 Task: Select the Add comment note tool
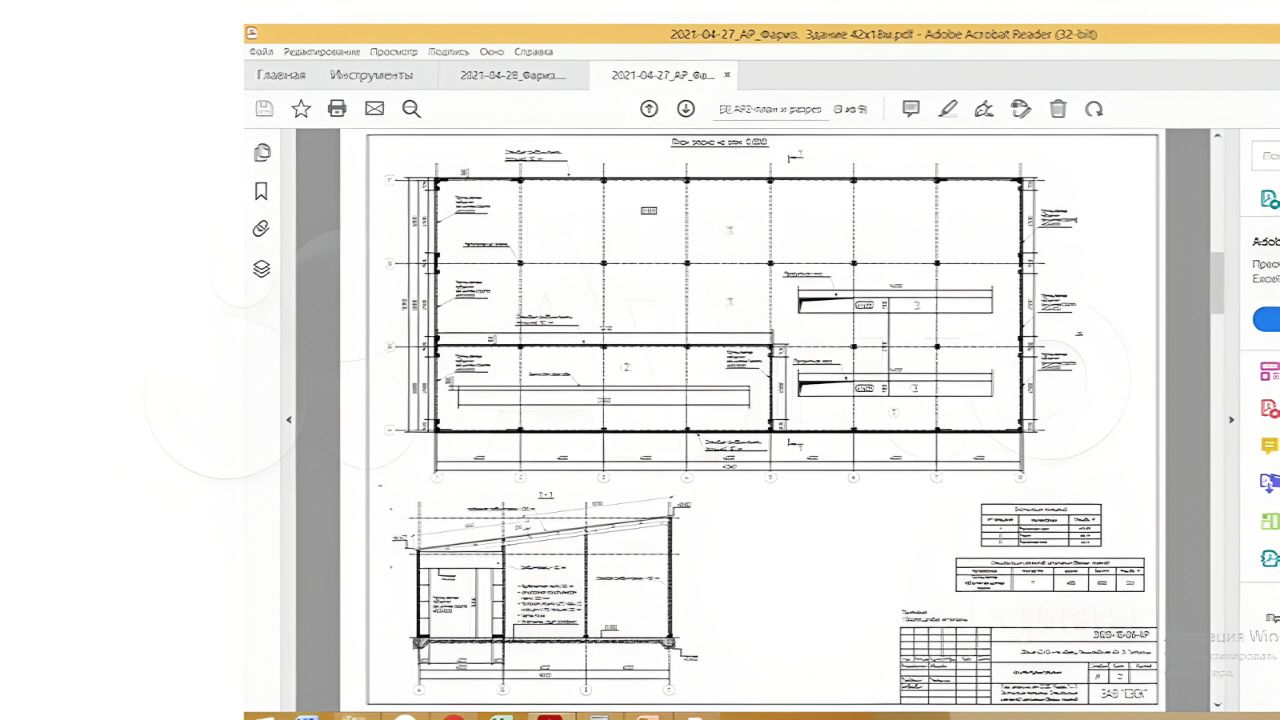(911, 109)
